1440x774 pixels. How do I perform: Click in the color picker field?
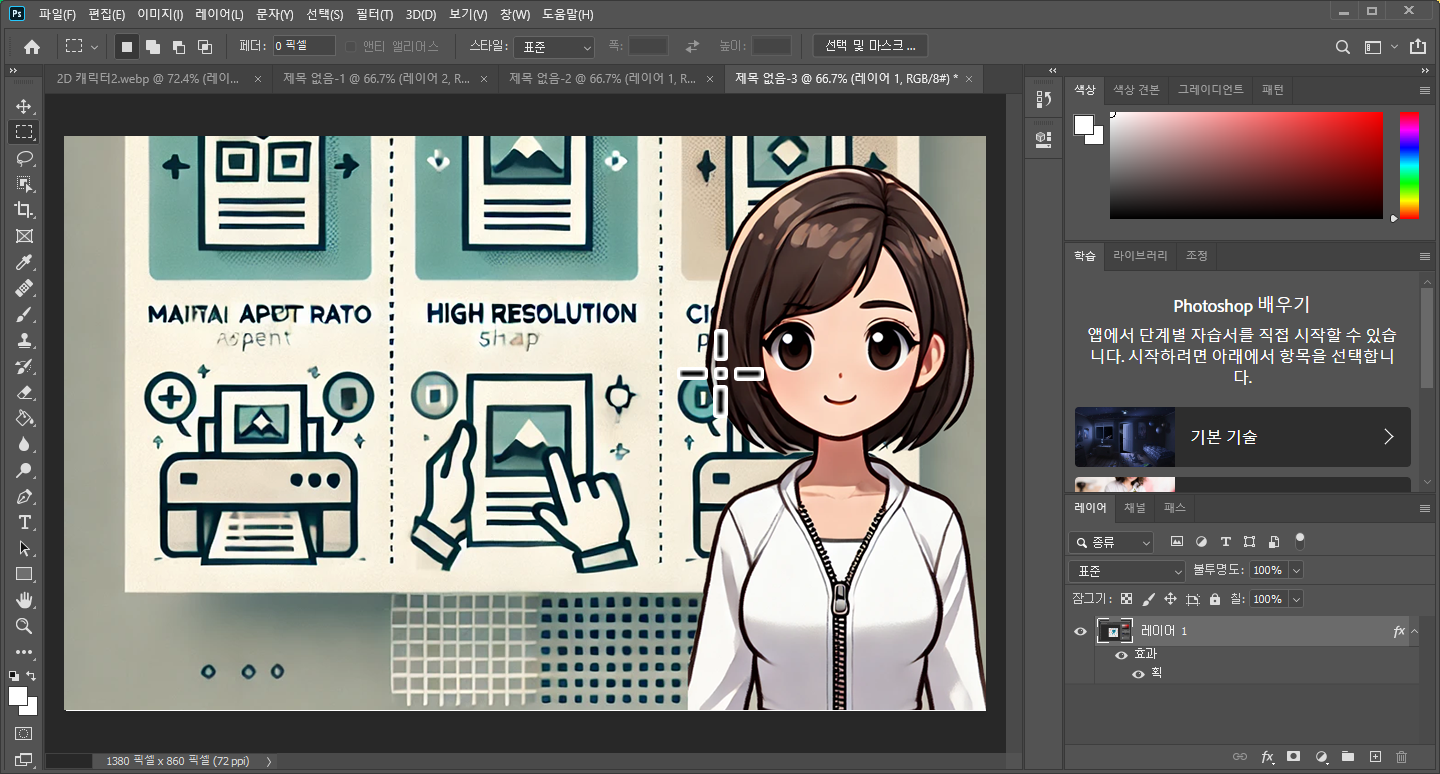1246,165
